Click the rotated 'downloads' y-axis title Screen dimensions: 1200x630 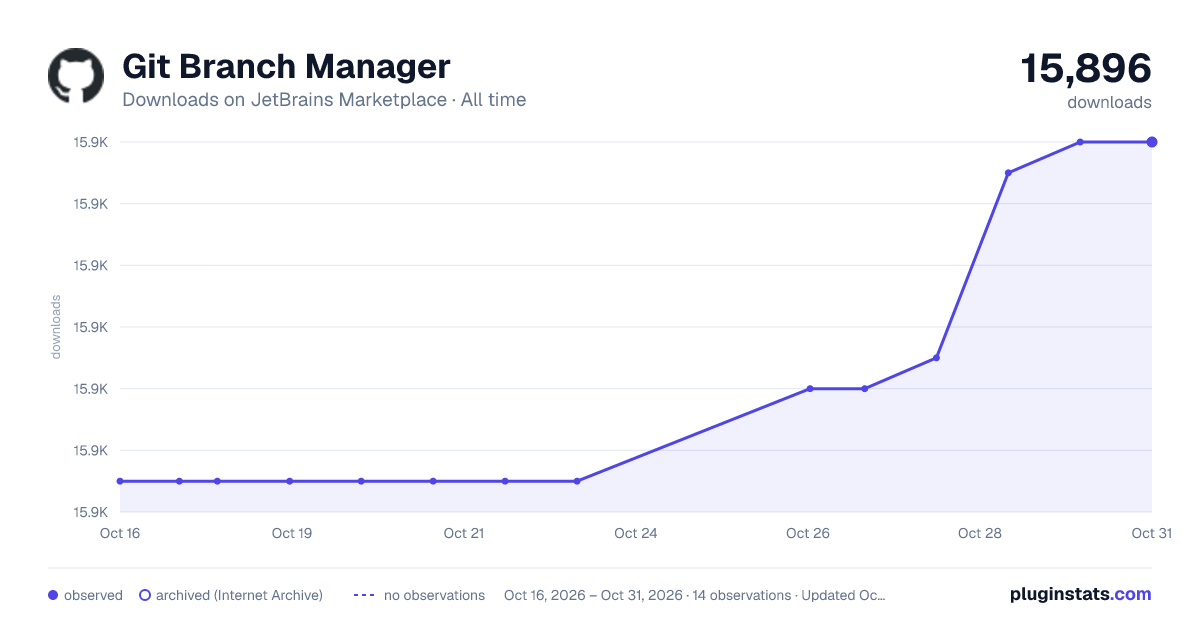click(x=56, y=327)
